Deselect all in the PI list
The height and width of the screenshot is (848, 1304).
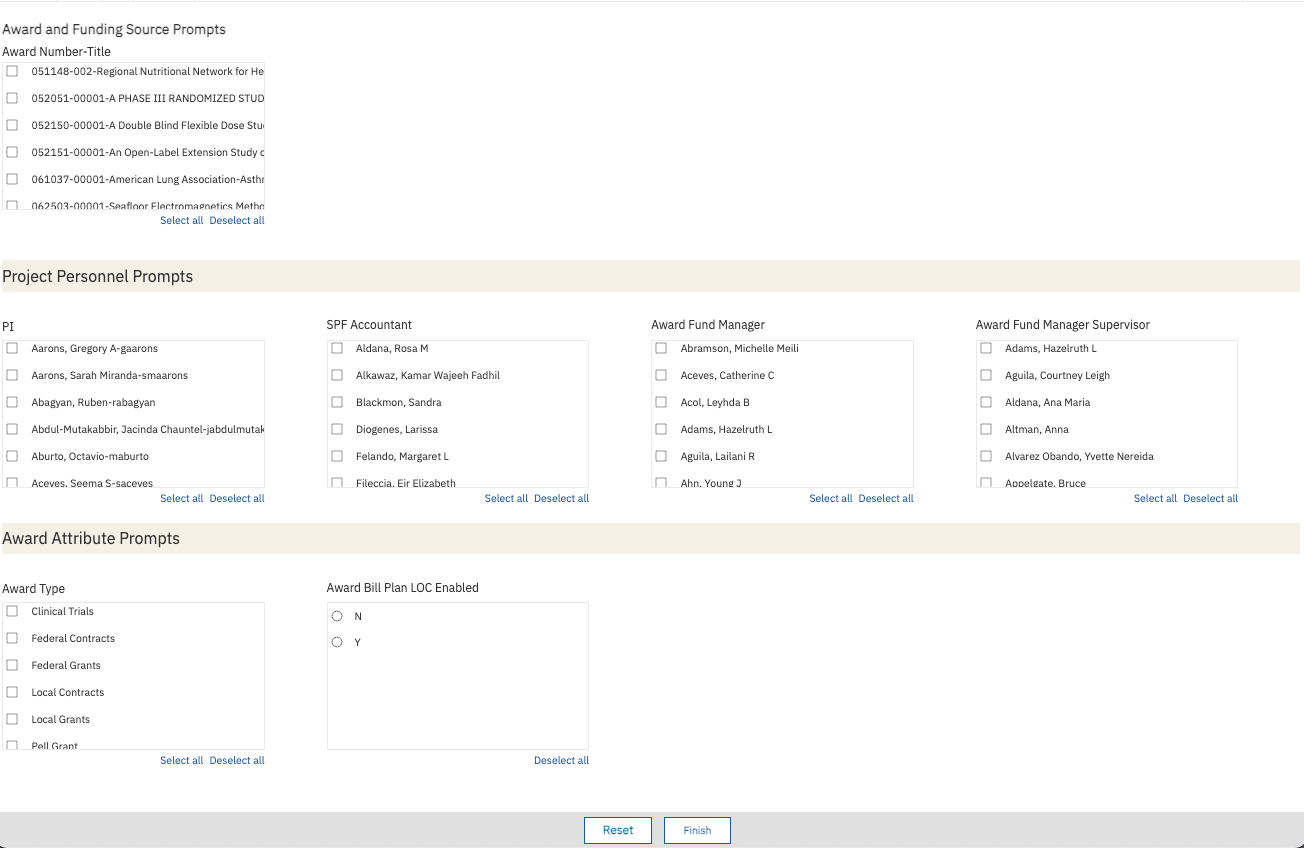coord(237,498)
